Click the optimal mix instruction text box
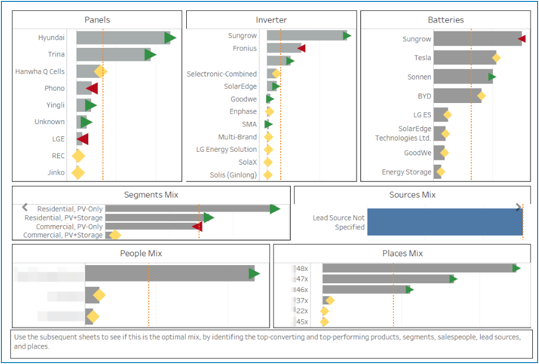The image size is (539, 364). pos(272,344)
